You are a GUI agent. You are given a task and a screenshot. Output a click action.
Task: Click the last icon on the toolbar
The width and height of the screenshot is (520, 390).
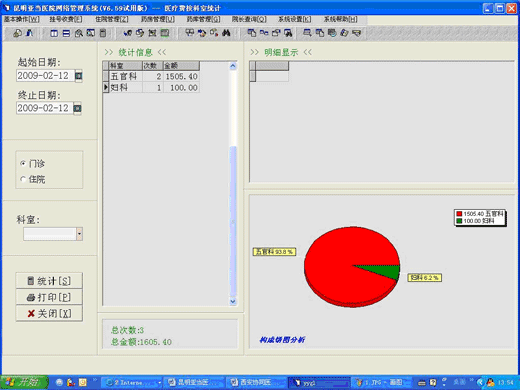[357, 33]
